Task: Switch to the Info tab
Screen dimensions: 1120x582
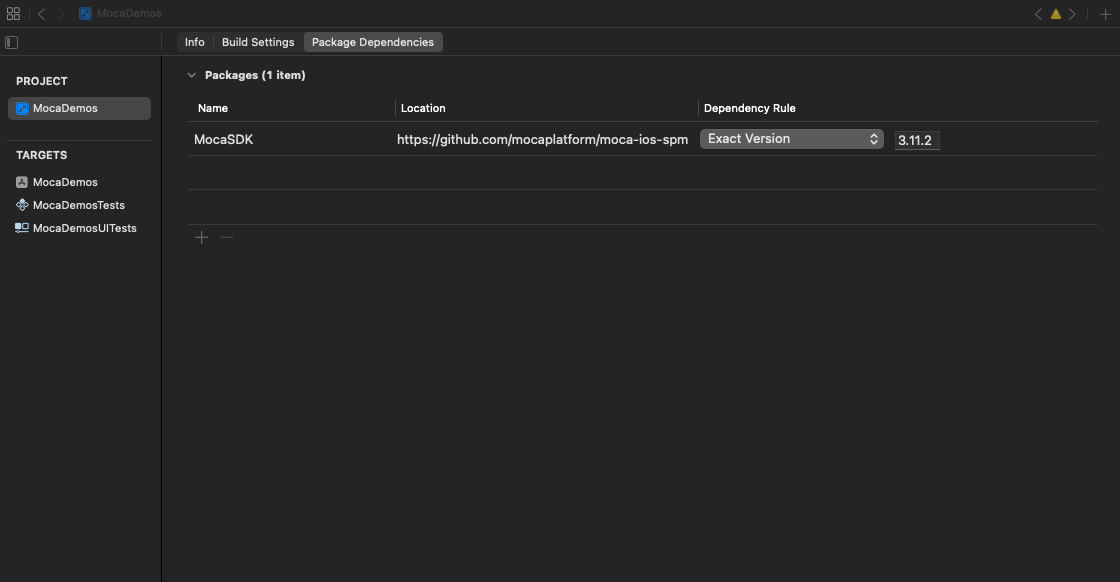Action: click(194, 42)
